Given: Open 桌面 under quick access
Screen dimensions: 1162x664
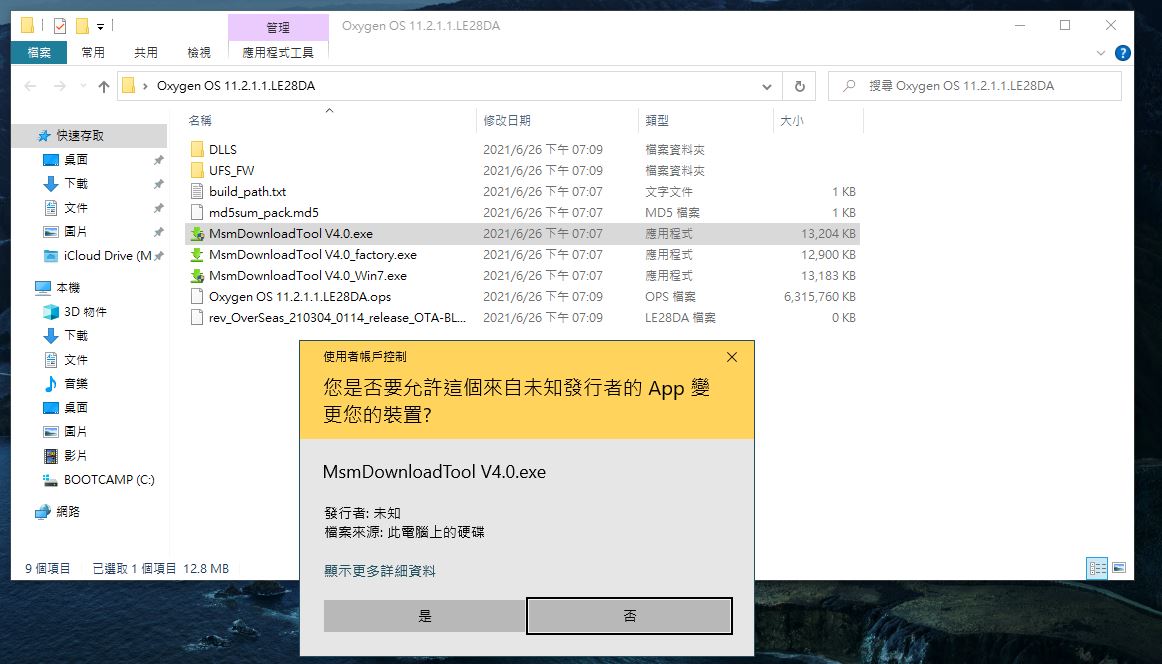Looking at the screenshot, I should click(67, 159).
